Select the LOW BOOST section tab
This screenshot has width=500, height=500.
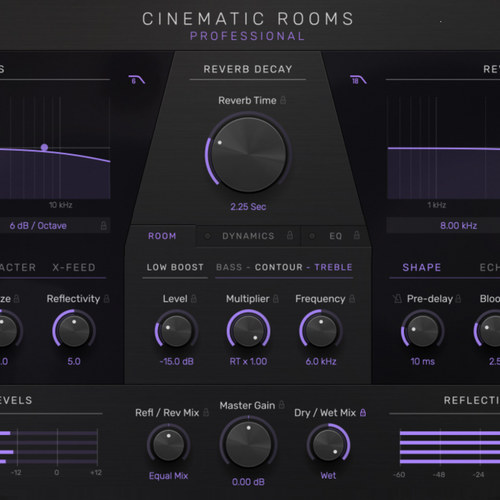coord(175,267)
